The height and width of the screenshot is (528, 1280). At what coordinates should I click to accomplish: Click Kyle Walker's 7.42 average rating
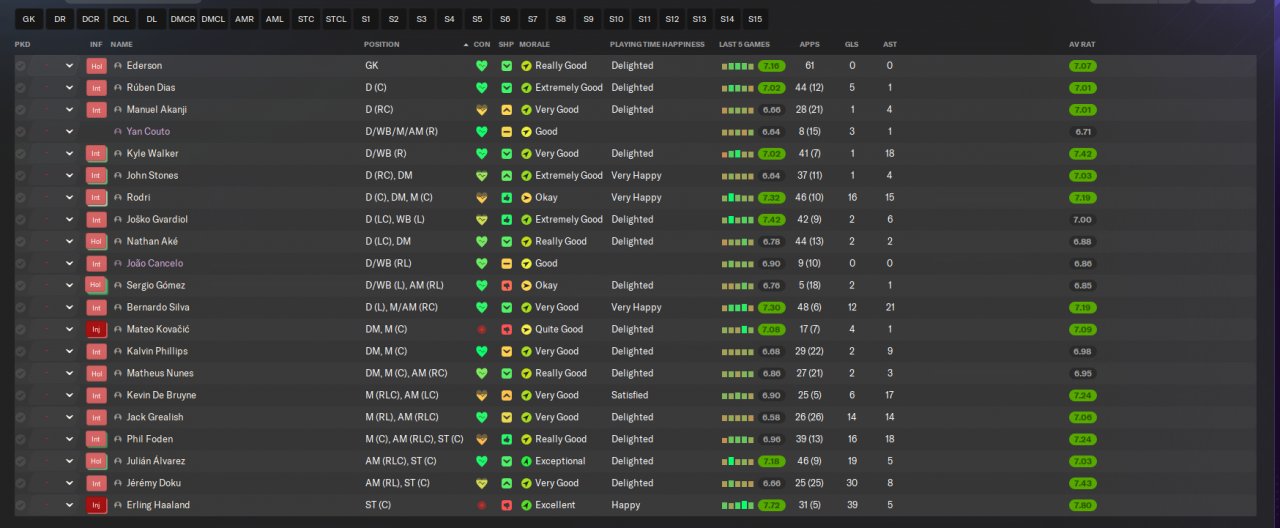coord(1082,154)
